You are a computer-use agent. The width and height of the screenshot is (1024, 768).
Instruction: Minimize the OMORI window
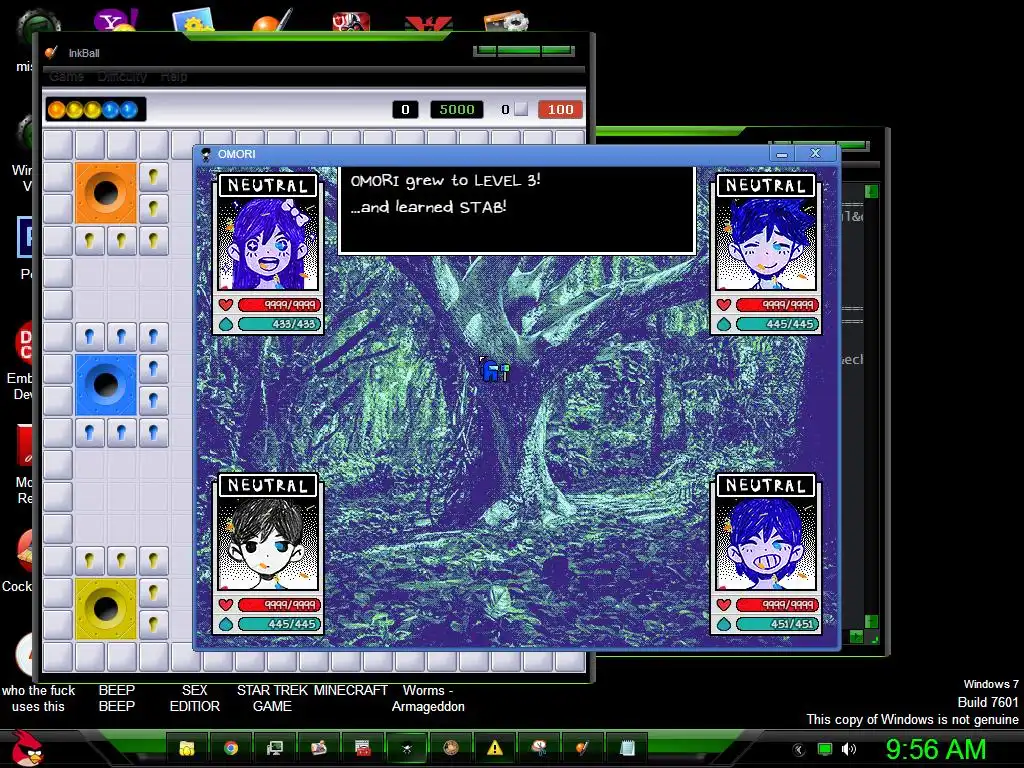coord(782,153)
